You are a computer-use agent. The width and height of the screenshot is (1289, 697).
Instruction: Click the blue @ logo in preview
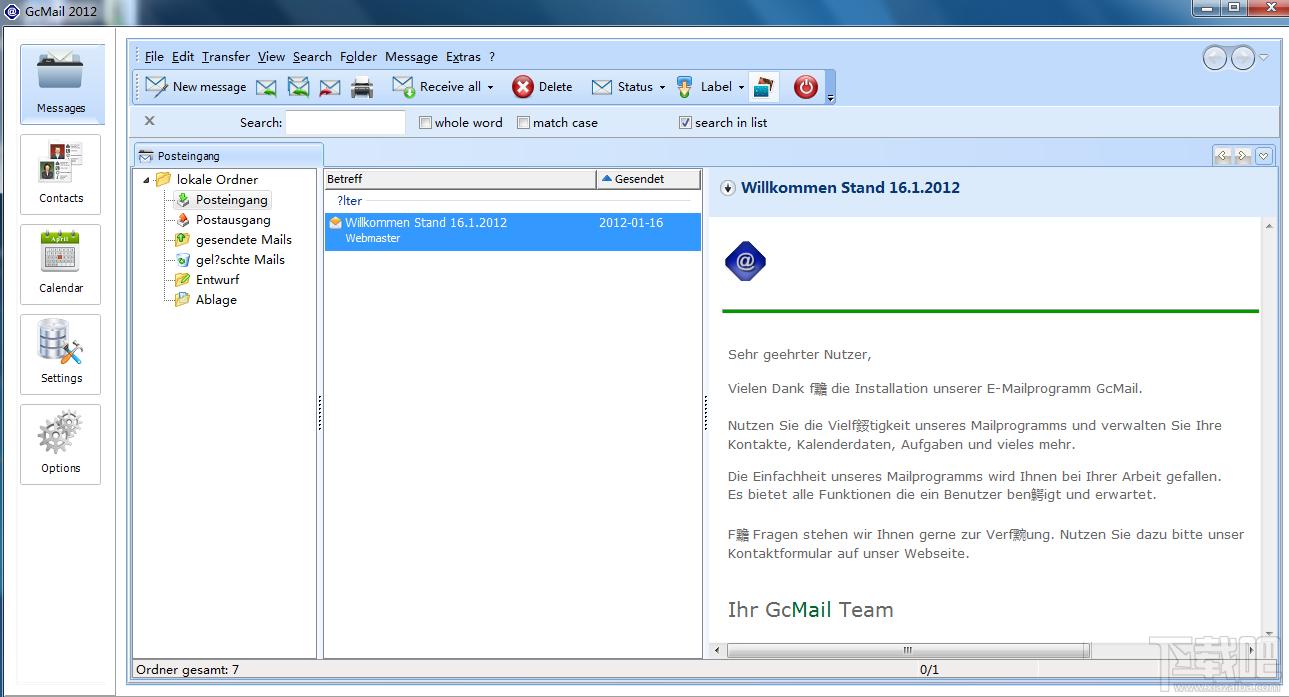745,263
